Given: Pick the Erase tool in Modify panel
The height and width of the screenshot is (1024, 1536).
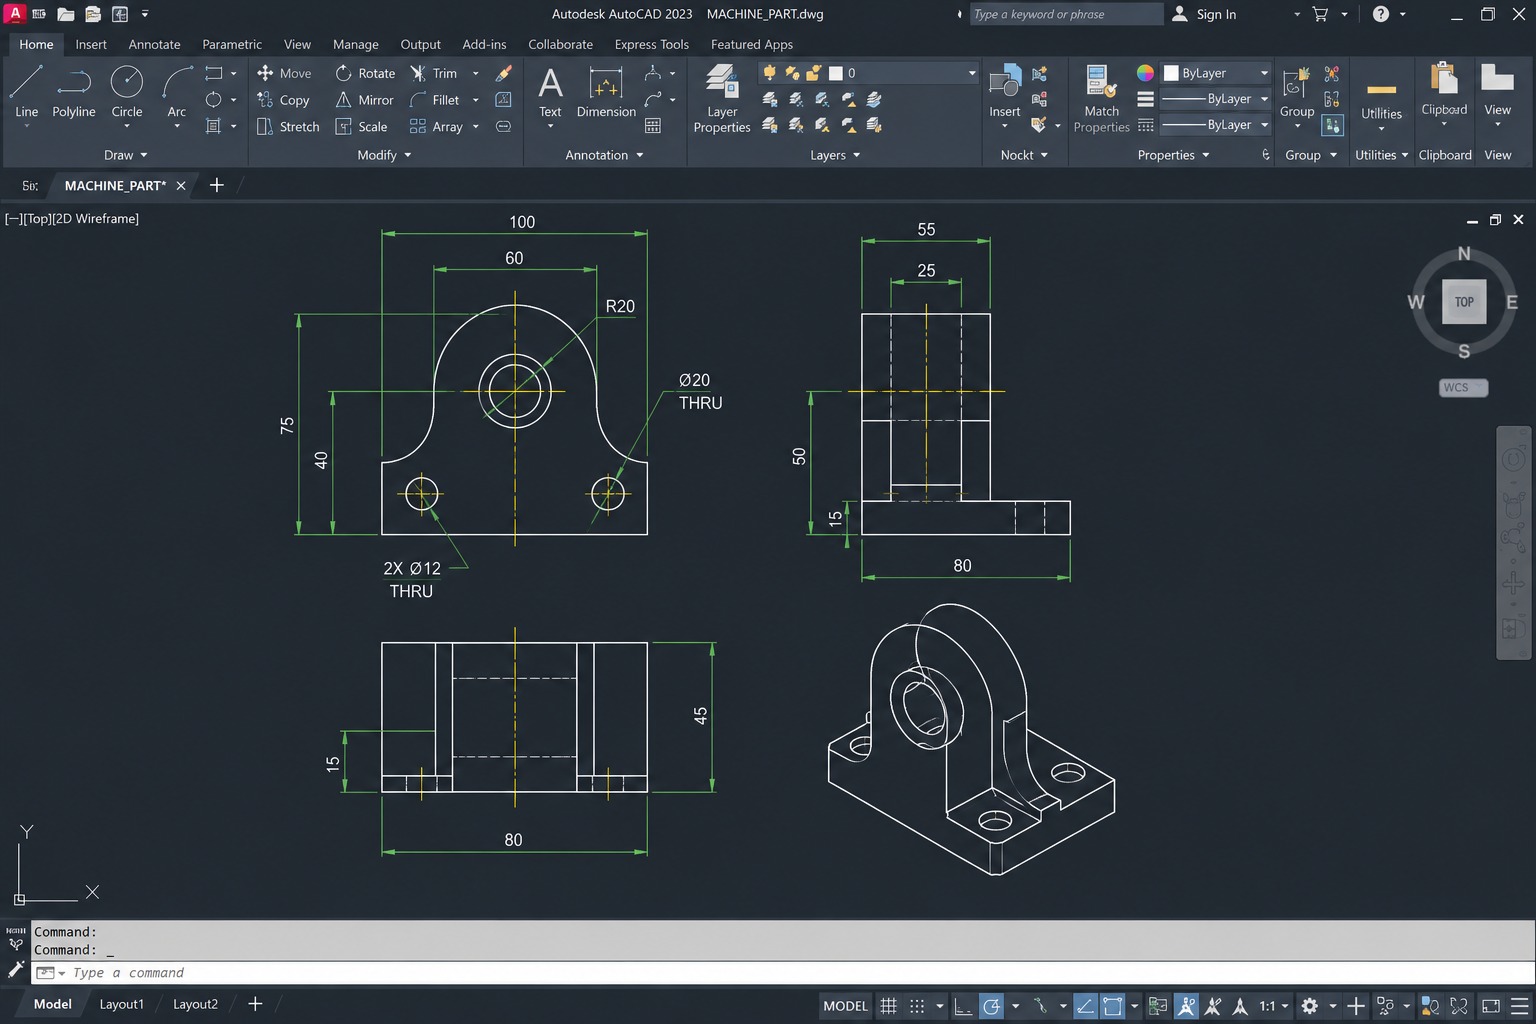Looking at the screenshot, I should (504, 73).
